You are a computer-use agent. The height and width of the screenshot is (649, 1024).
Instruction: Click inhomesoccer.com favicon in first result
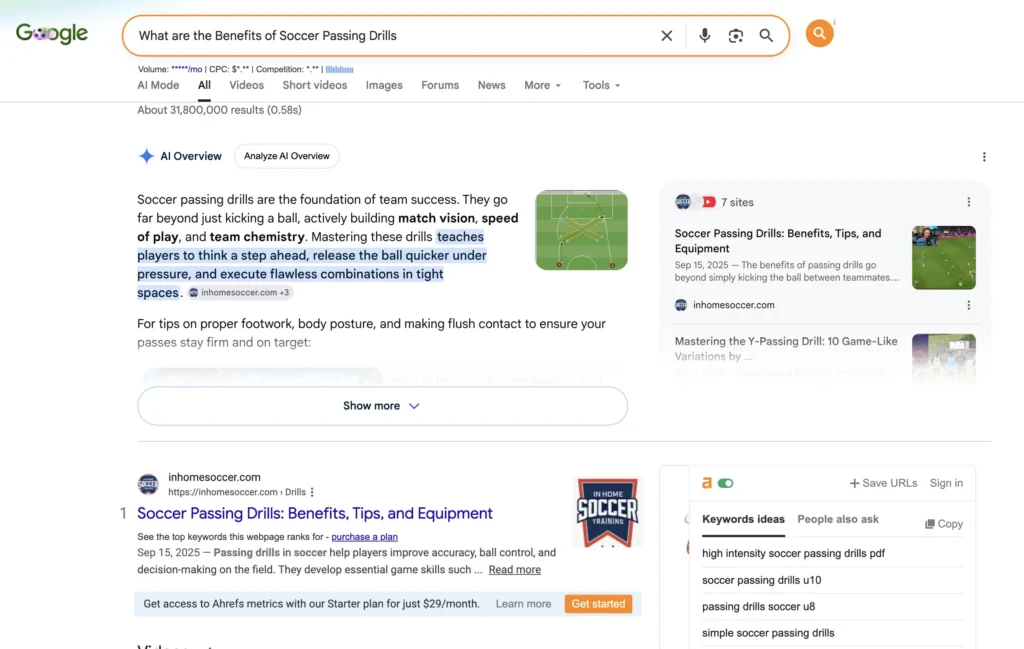pos(148,484)
